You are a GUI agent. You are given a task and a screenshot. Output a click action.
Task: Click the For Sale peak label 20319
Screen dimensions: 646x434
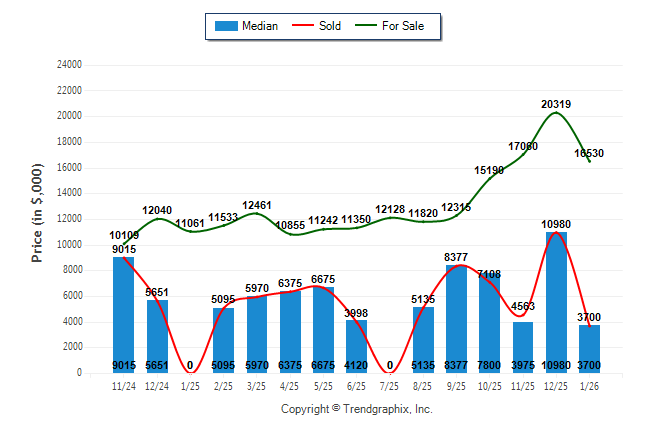[556, 104]
